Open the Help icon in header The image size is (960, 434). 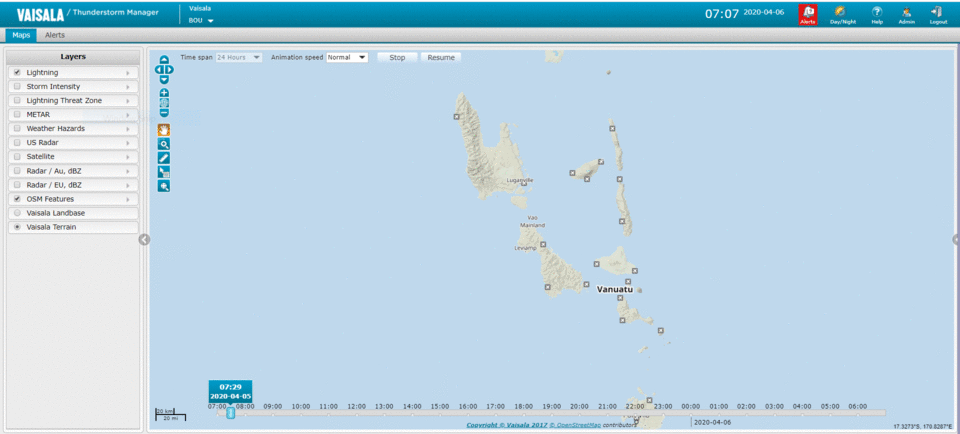click(x=877, y=12)
